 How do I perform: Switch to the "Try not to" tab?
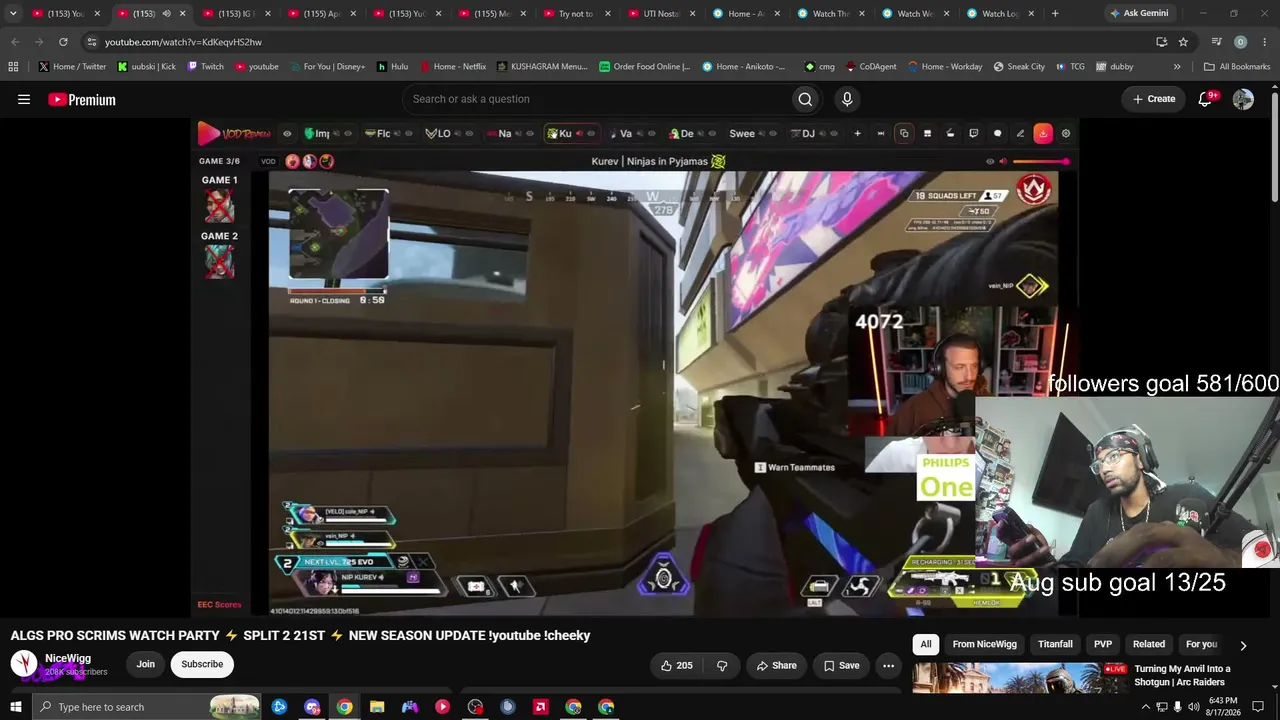pos(575,14)
